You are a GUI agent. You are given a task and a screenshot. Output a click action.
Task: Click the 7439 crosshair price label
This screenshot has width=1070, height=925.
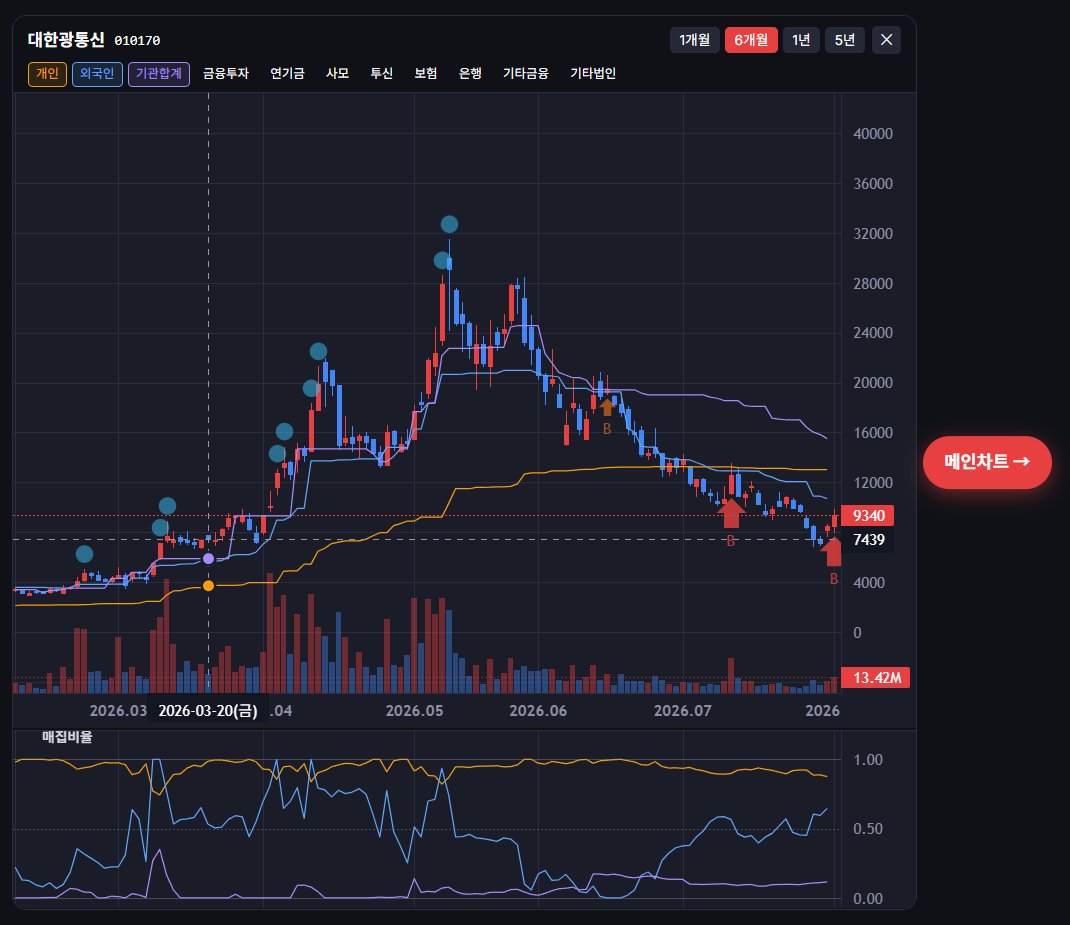(x=867, y=540)
